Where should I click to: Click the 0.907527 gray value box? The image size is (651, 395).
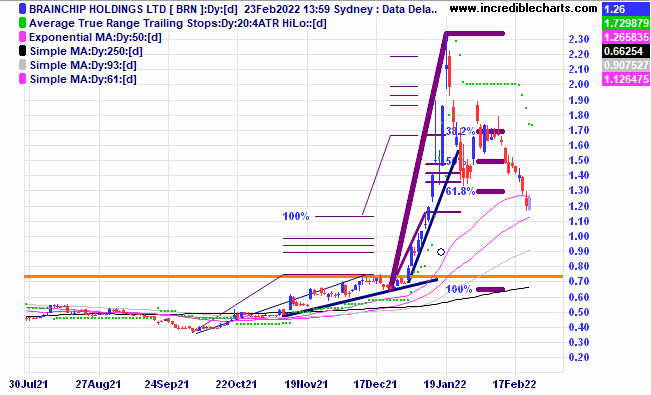click(626, 65)
